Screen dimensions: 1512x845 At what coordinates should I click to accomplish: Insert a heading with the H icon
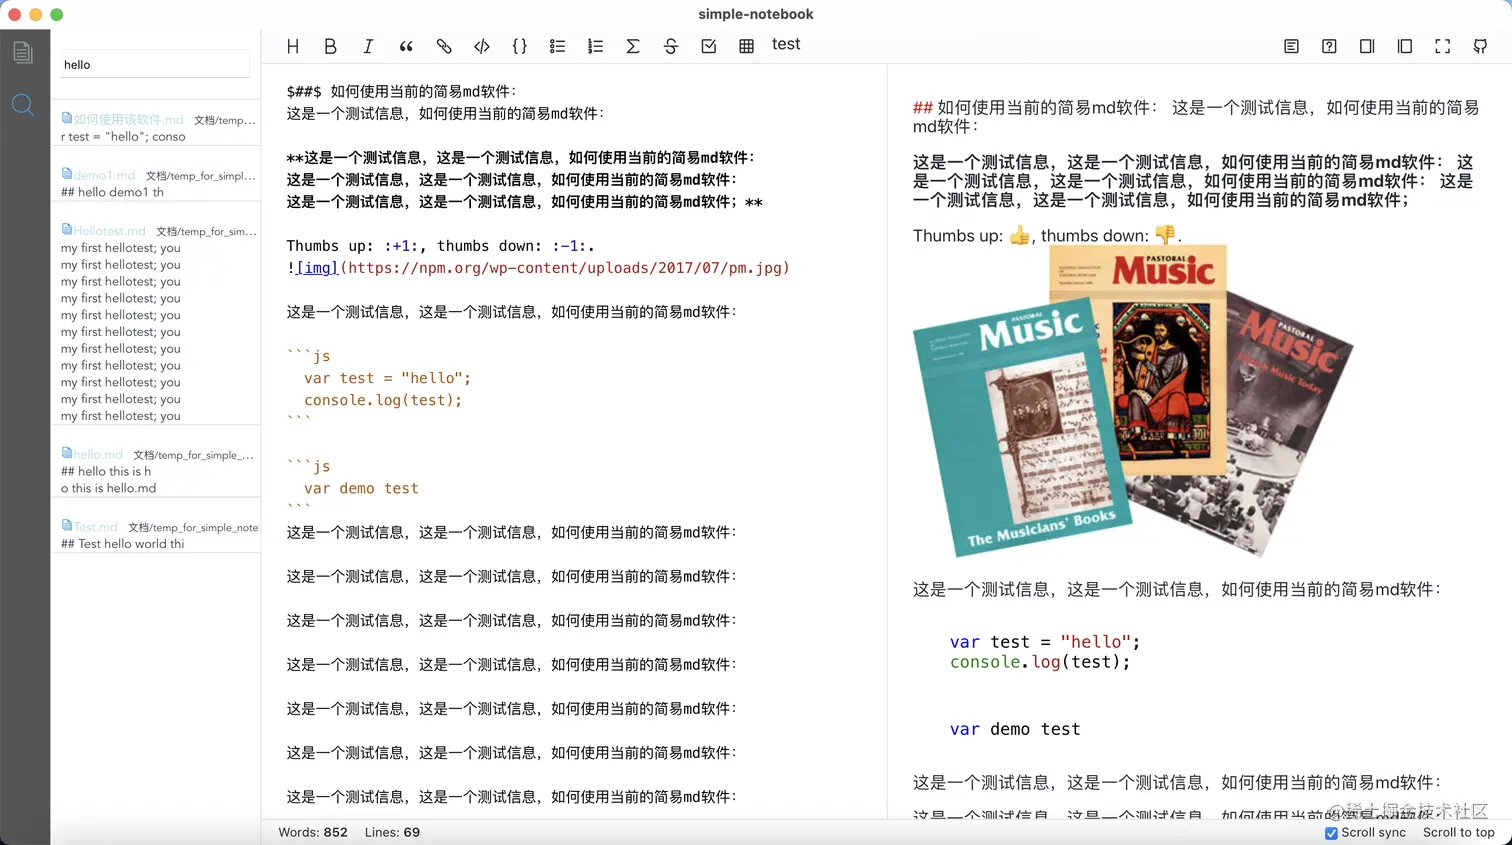click(293, 46)
